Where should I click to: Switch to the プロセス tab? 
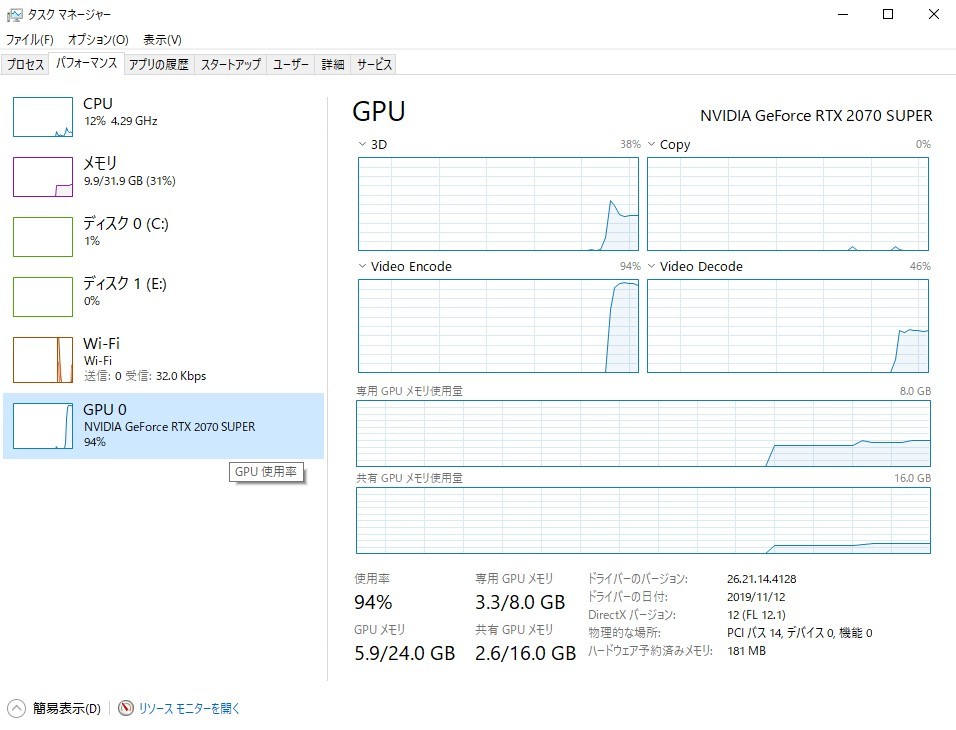[26, 64]
